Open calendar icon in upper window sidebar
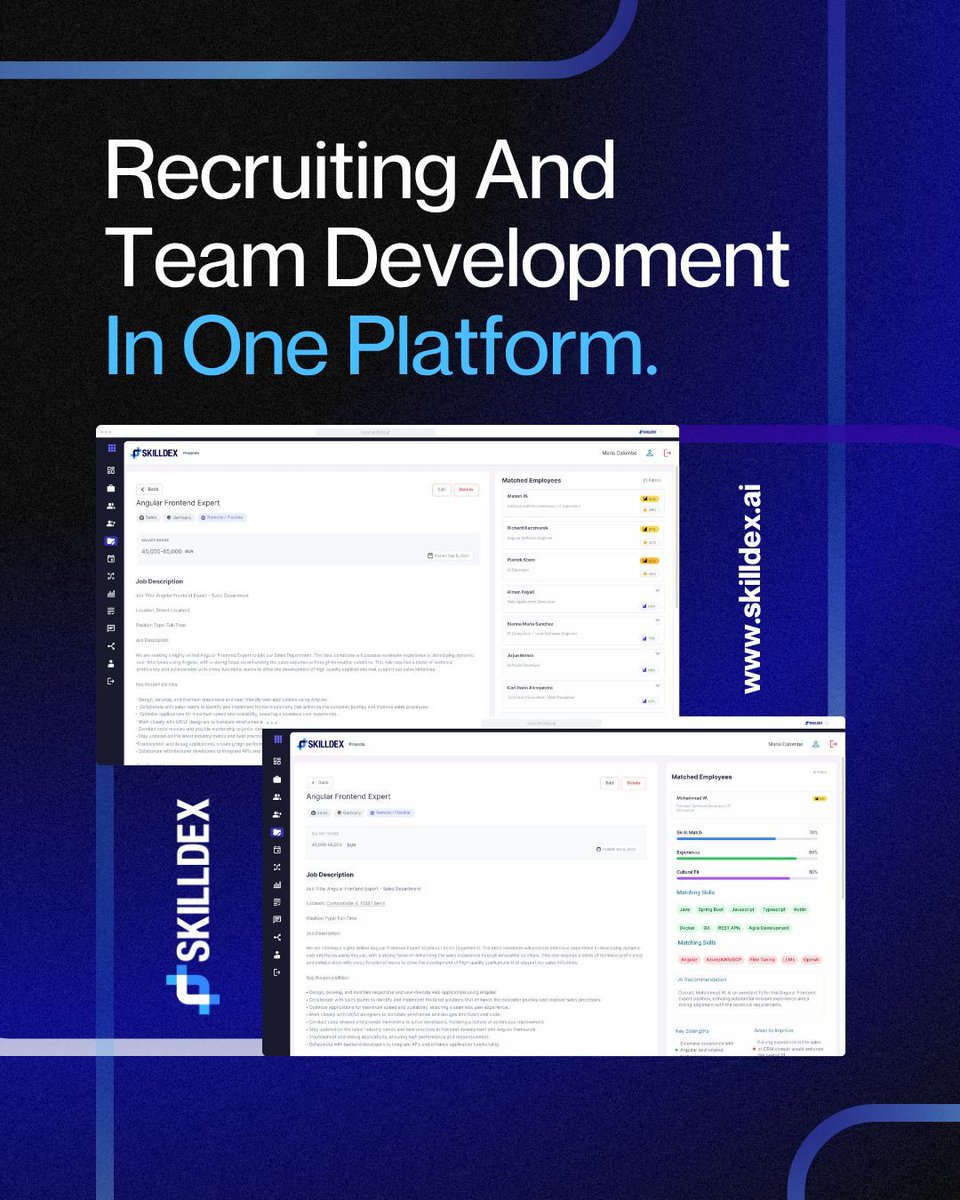960x1200 pixels. (111, 559)
